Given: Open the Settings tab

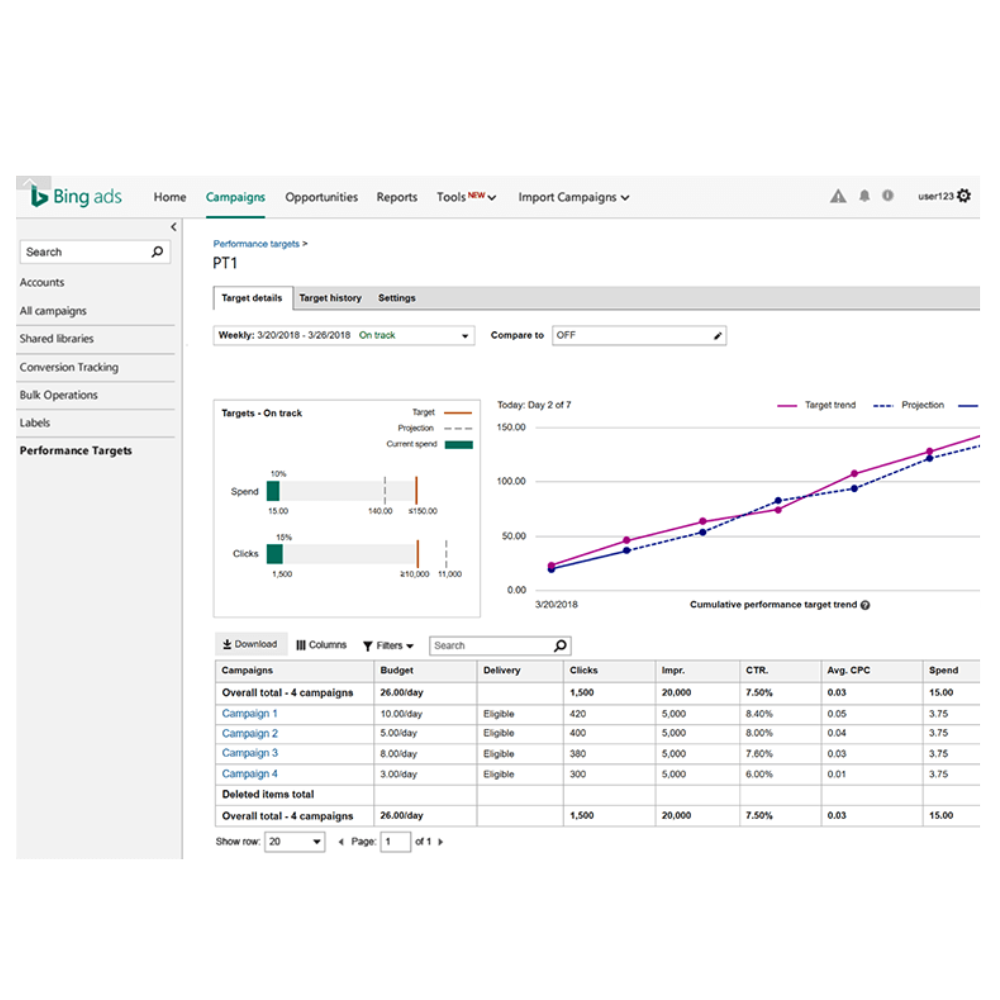Looking at the screenshot, I should click(396, 298).
